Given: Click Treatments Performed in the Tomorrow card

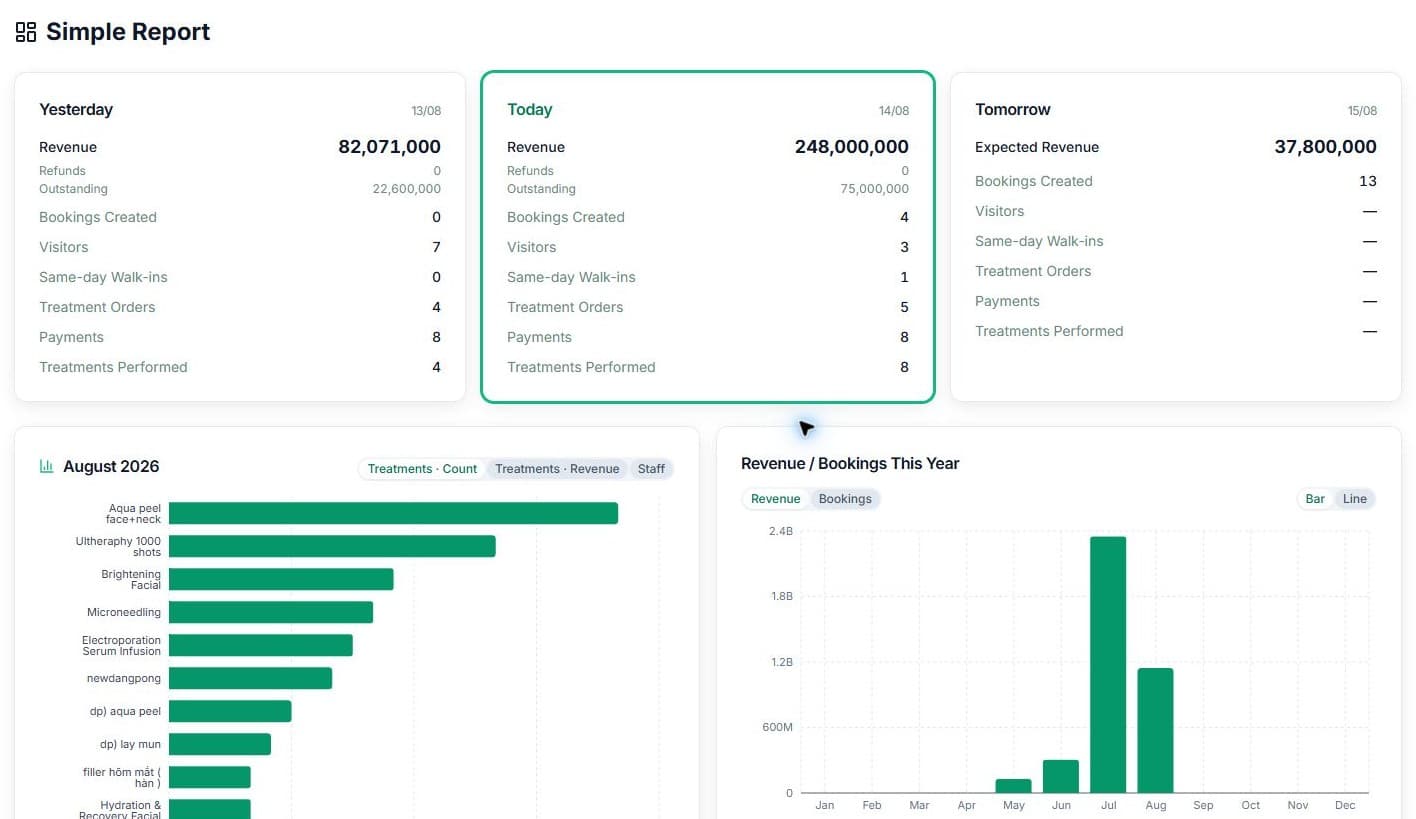Looking at the screenshot, I should click(1049, 331).
